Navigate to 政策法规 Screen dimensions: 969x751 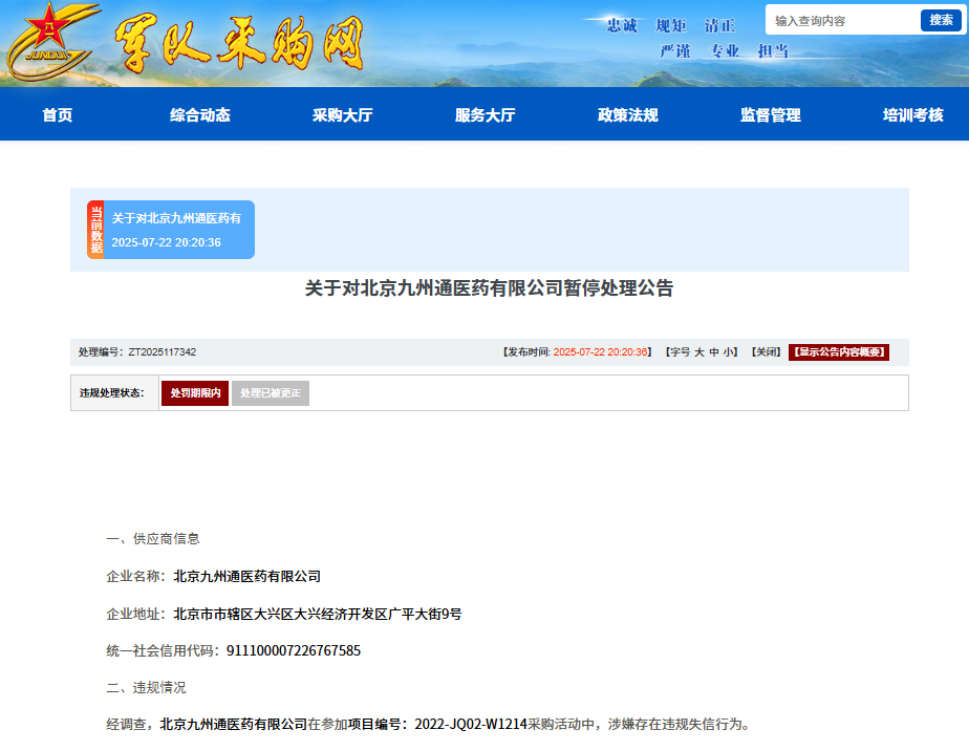628,115
